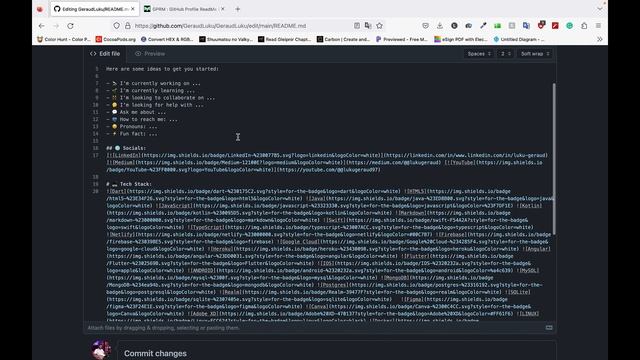Open the indent size 2 dropdown

pyautogui.click(x=505, y=54)
